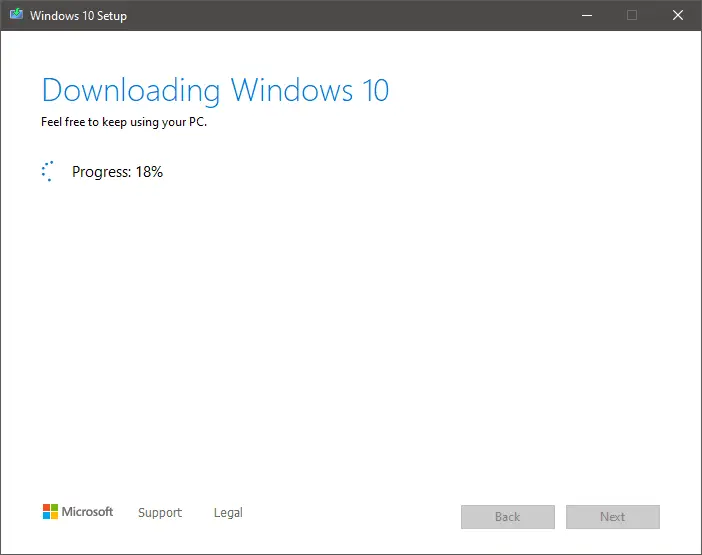Click the word "Setup" in the title bar
Viewport: 702px width, 555px height.
click(112, 16)
